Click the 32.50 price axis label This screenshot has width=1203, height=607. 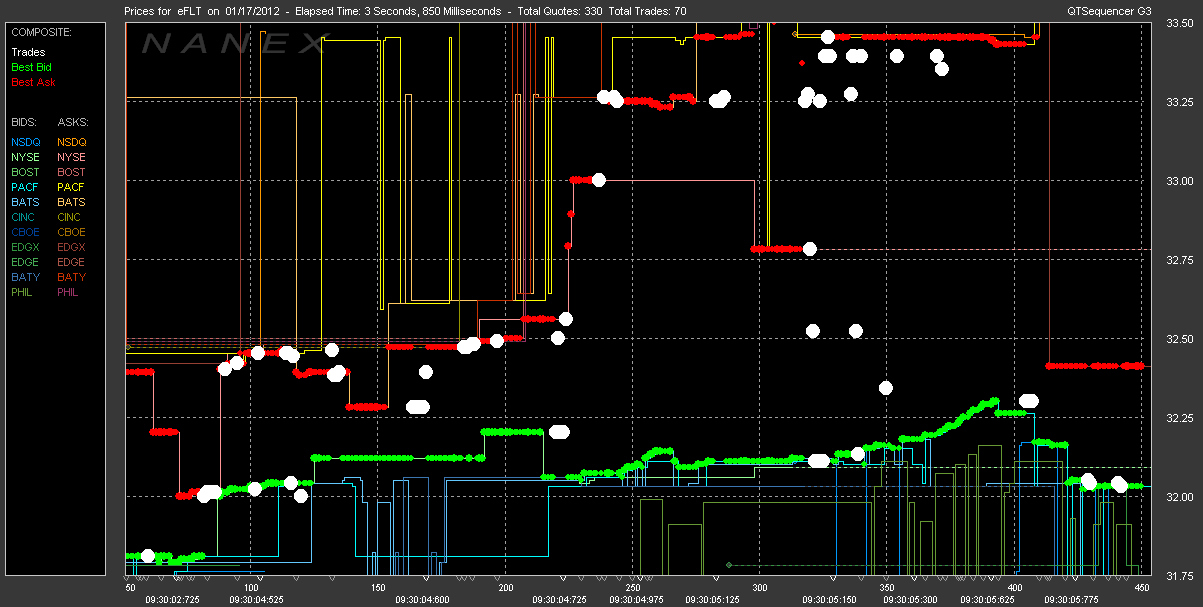click(x=1179, y=340)
